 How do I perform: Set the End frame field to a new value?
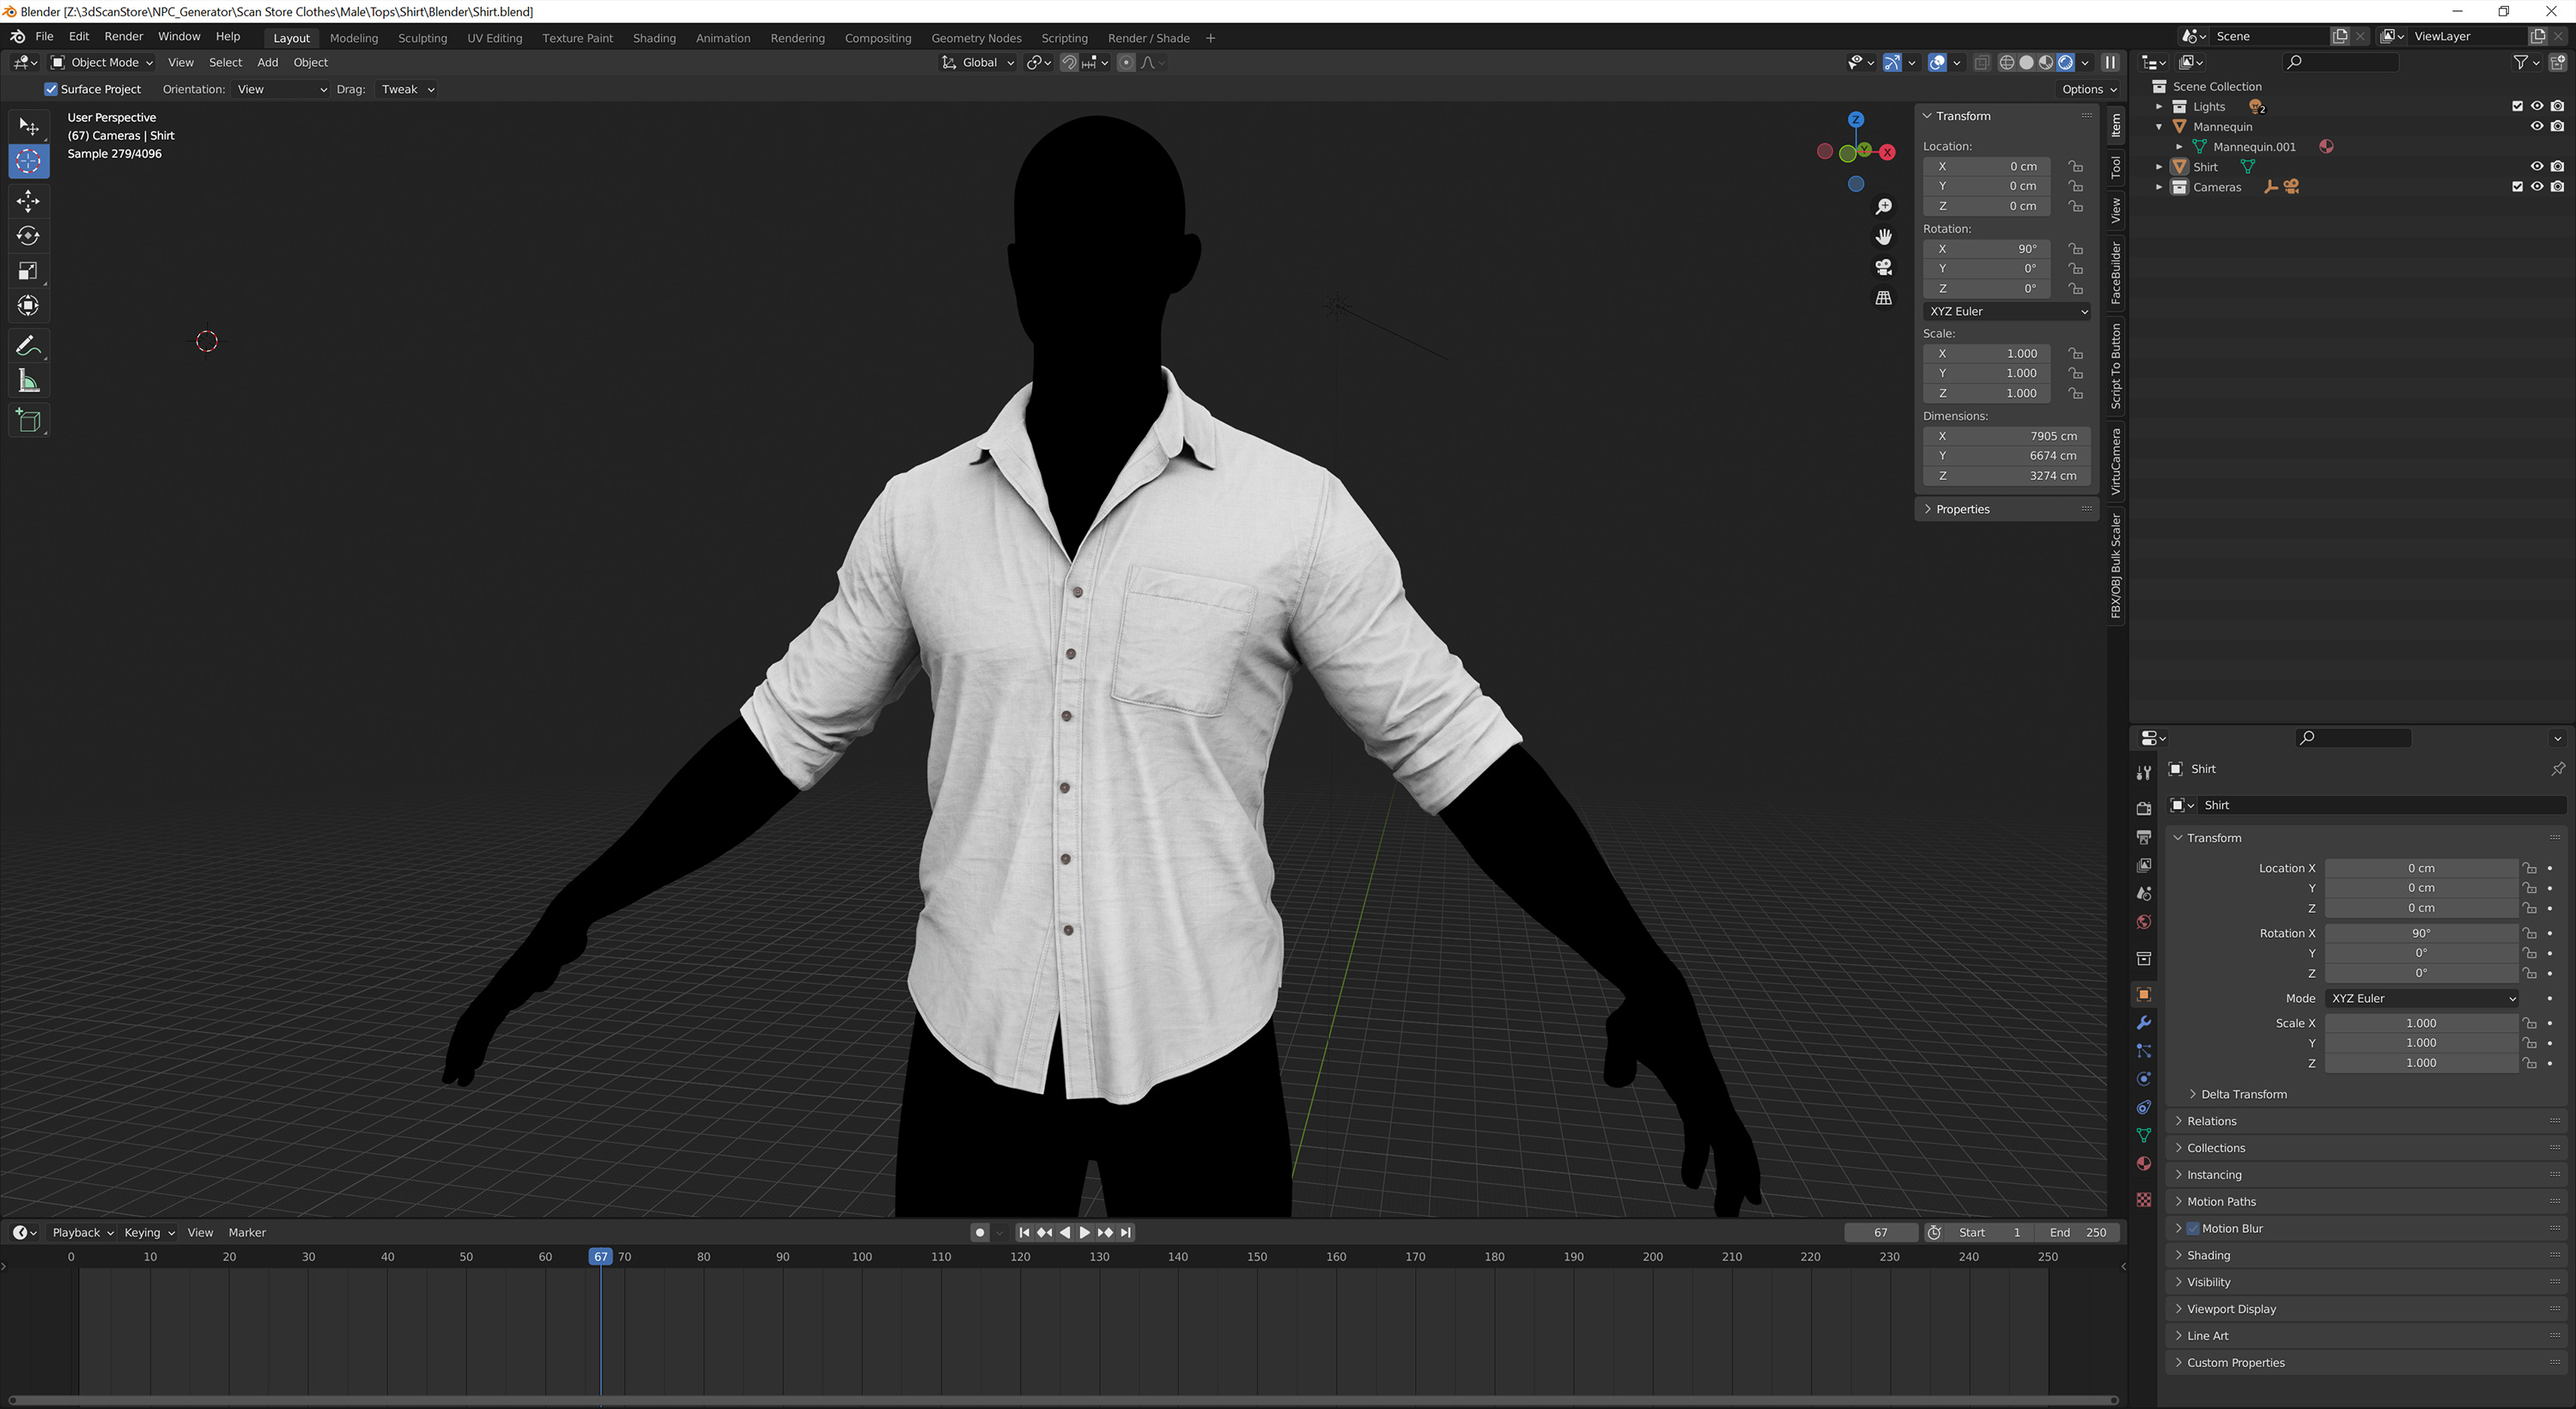pyautogui.click(x=2078, y=1232)
